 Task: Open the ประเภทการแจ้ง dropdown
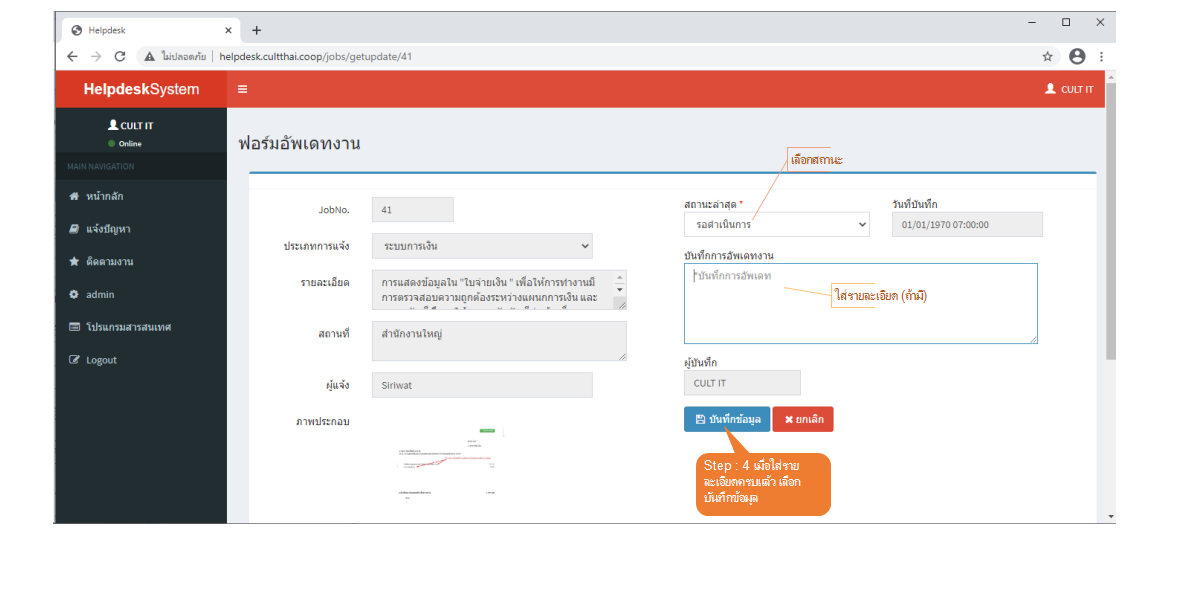[481, 246]
